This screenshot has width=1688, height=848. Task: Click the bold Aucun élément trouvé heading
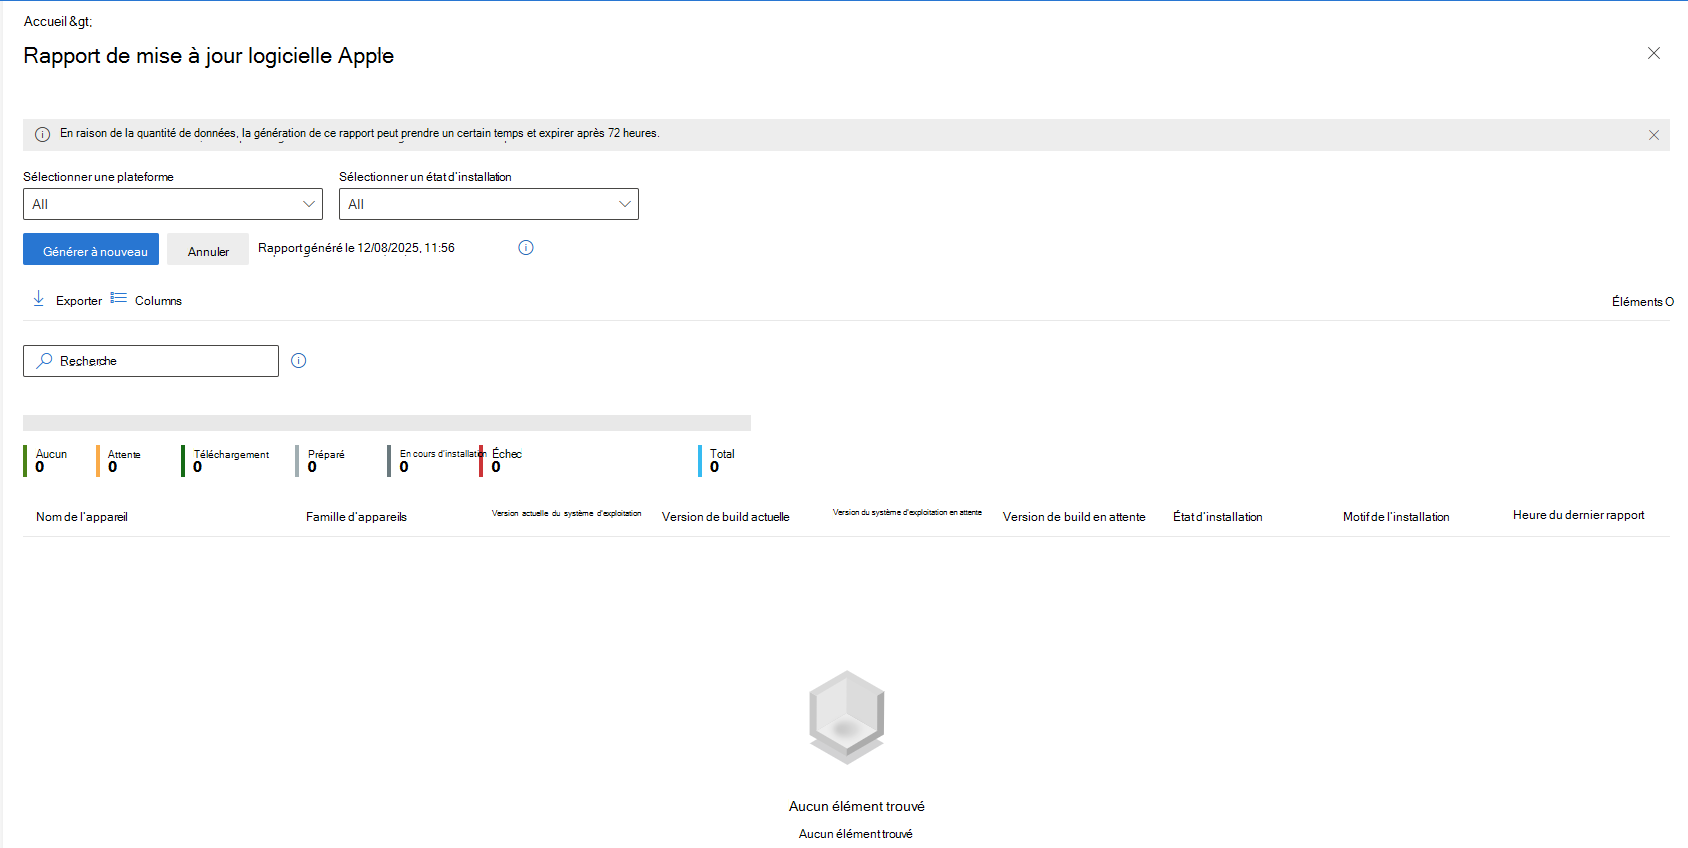(857, 806)
